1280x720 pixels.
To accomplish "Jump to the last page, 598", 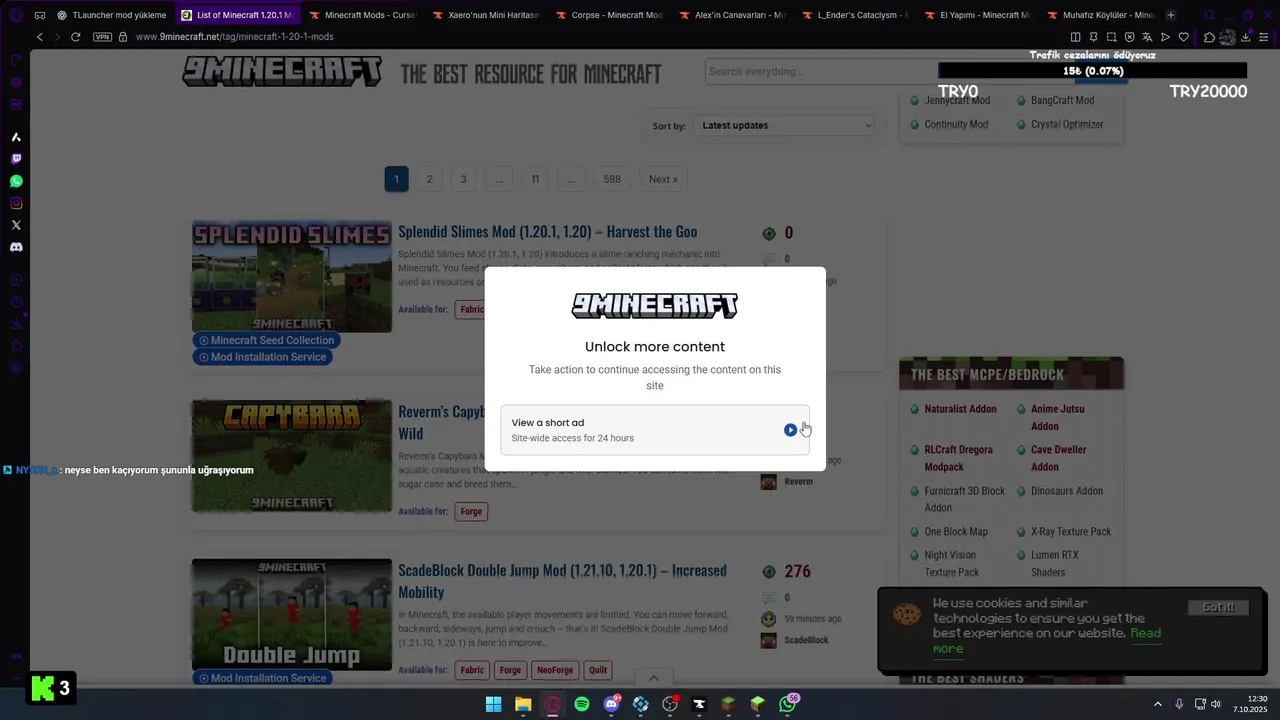I will point(612,179).
